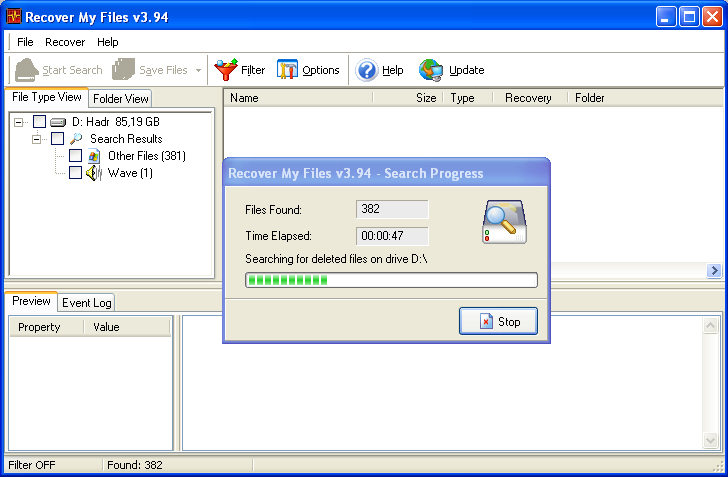Select the D: Hadr 85,19 GB drive label

click(x=116, y=122)
